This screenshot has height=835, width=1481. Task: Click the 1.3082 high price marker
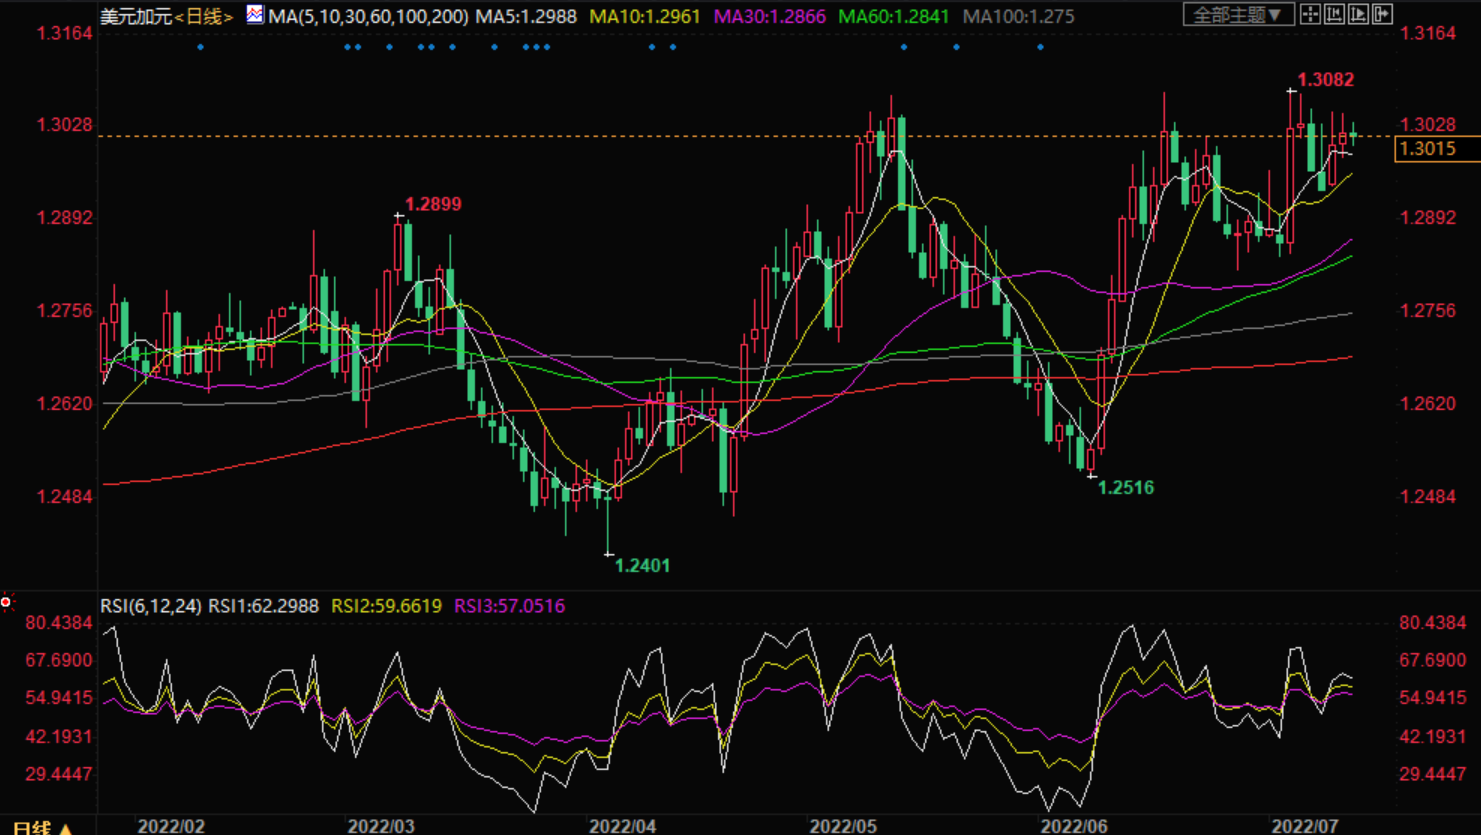pyautogui.click(x=1325, y=80)
